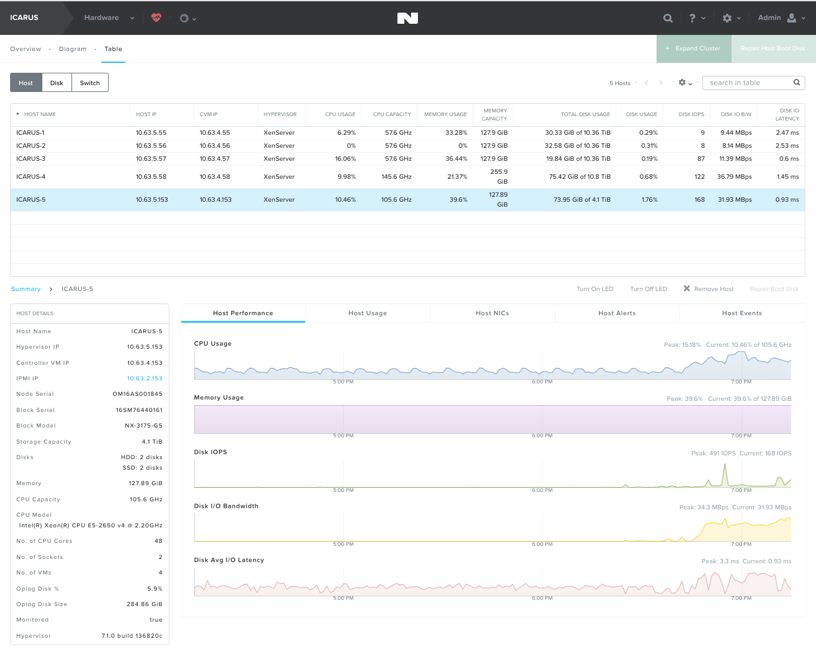Click the Remove Host X icon
Screen dimensions: 816x664
click(x=686, y=288)
